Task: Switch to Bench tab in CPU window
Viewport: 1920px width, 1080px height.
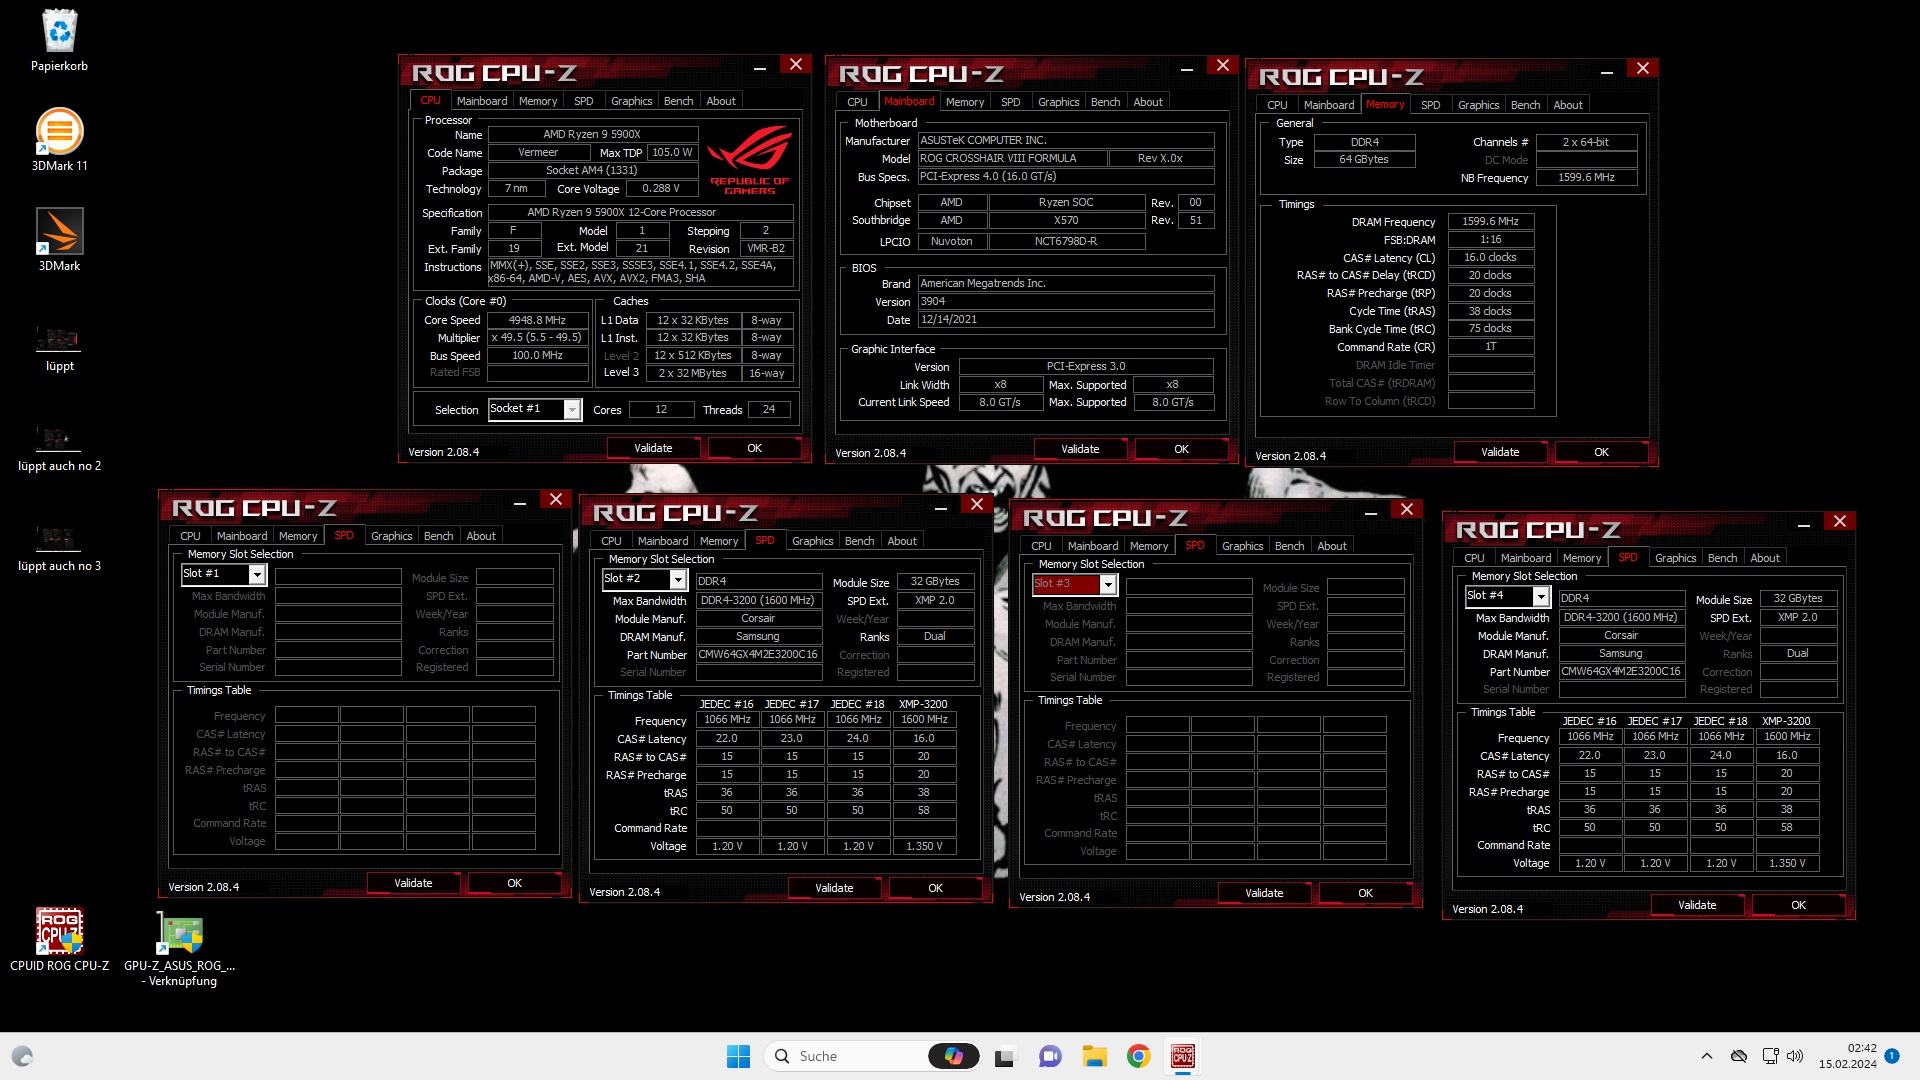Action: click(678, 101)
